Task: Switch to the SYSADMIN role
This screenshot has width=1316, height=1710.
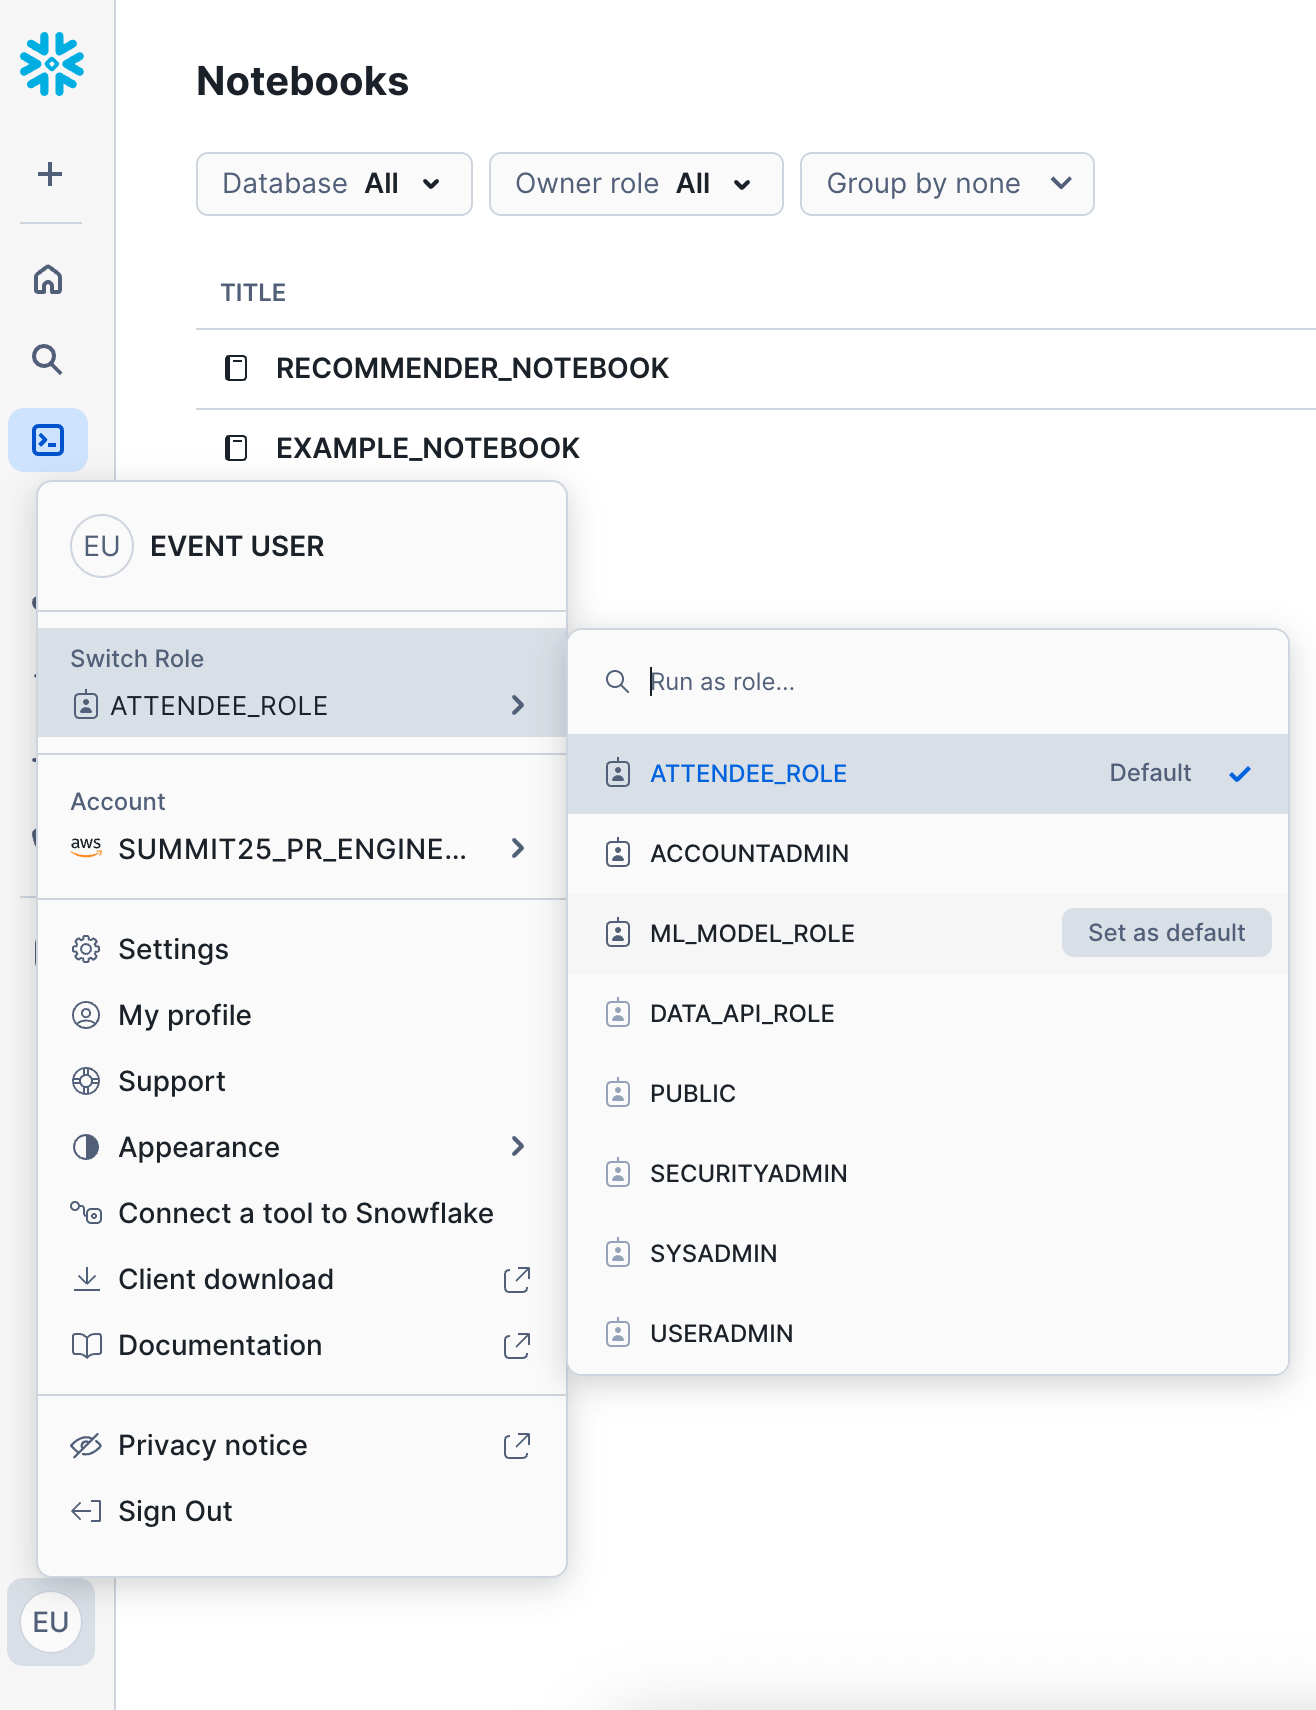Action: [x=928, y=1253]
